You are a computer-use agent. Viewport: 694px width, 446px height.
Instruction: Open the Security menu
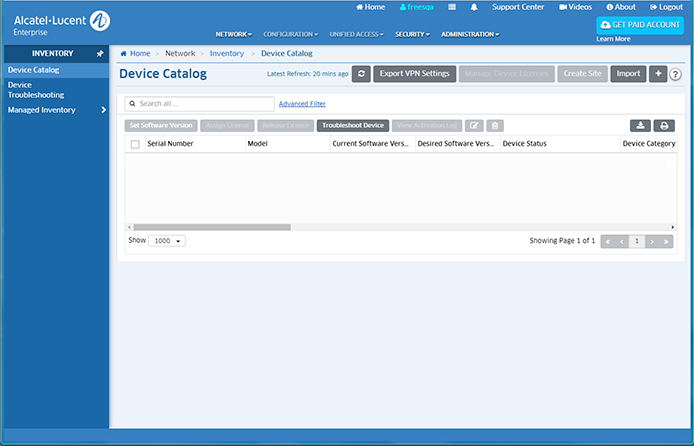coord(411,34)
